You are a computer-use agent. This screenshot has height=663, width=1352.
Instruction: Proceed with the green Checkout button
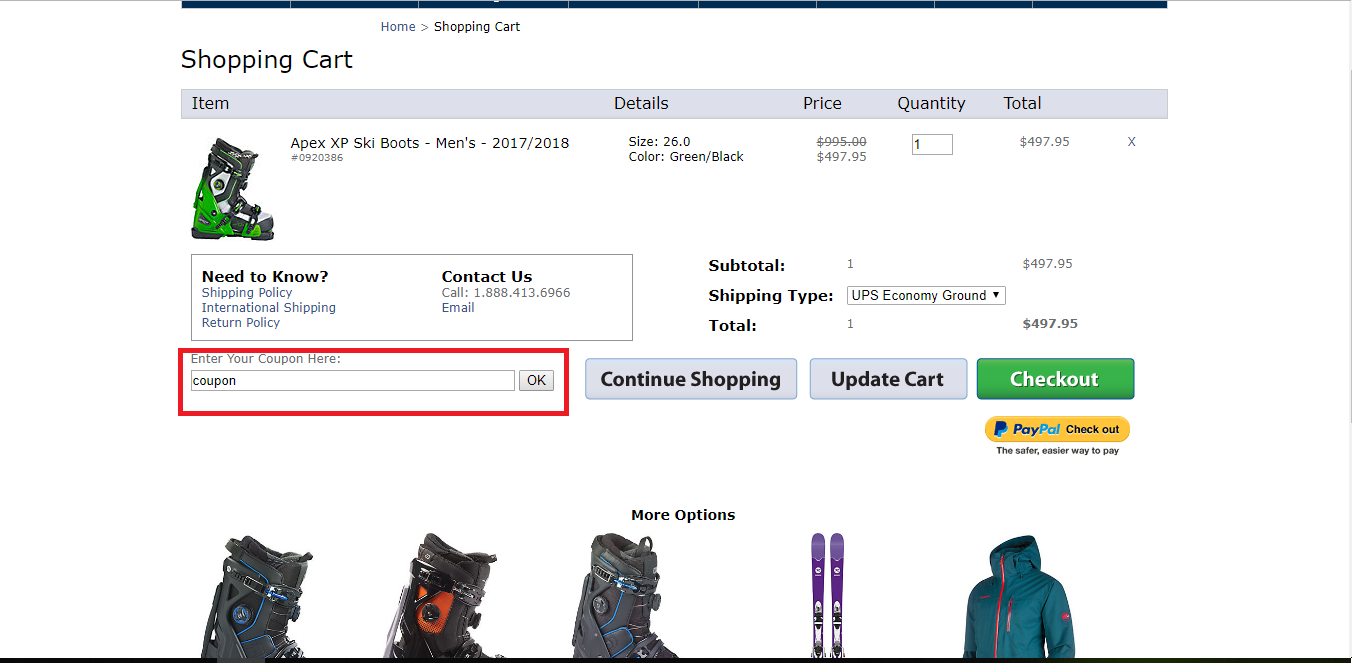[x=1055, y=379]
